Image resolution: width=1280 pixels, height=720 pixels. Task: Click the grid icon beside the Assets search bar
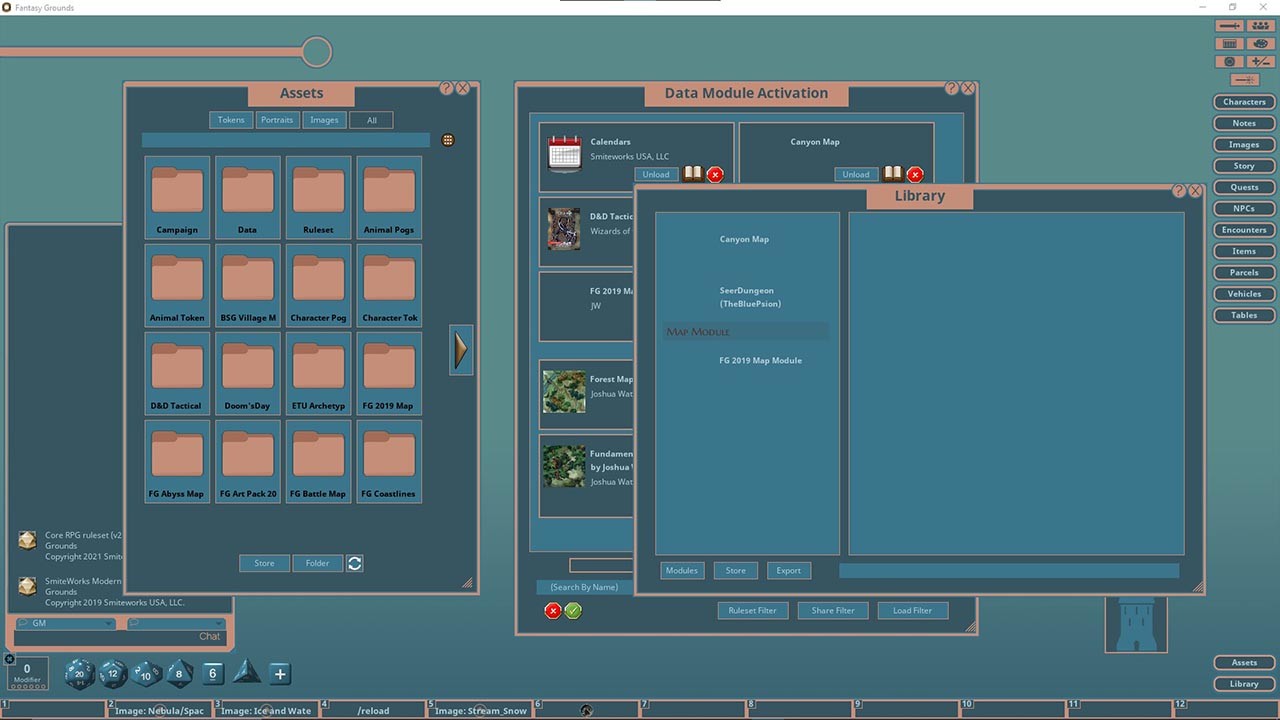coord(447,140)
